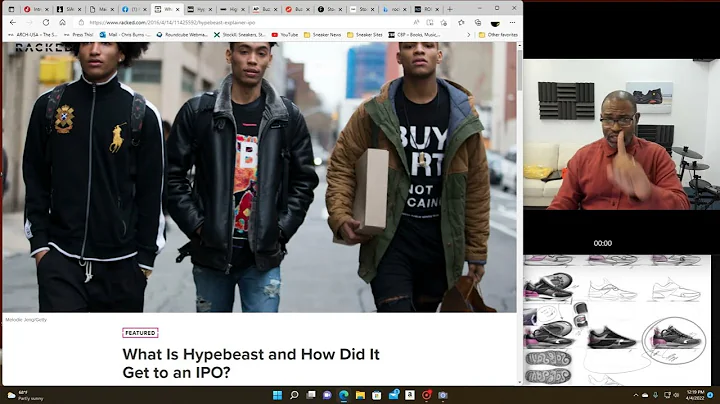Image resolution: width=720 pixels, height=404 pixels.
Task: Open the Other favorites folder
Action: [x=498, y=35]
